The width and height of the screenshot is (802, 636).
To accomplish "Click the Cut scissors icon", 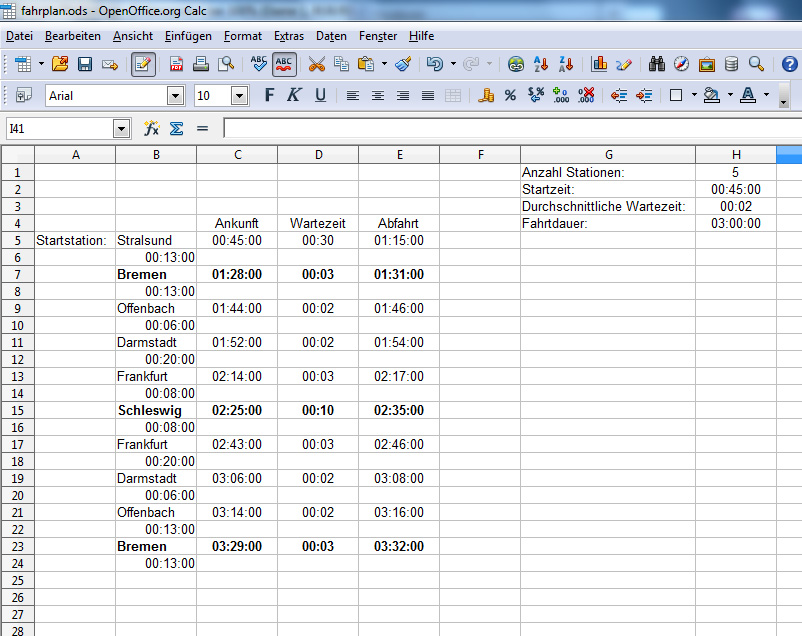I will (316, 64).
